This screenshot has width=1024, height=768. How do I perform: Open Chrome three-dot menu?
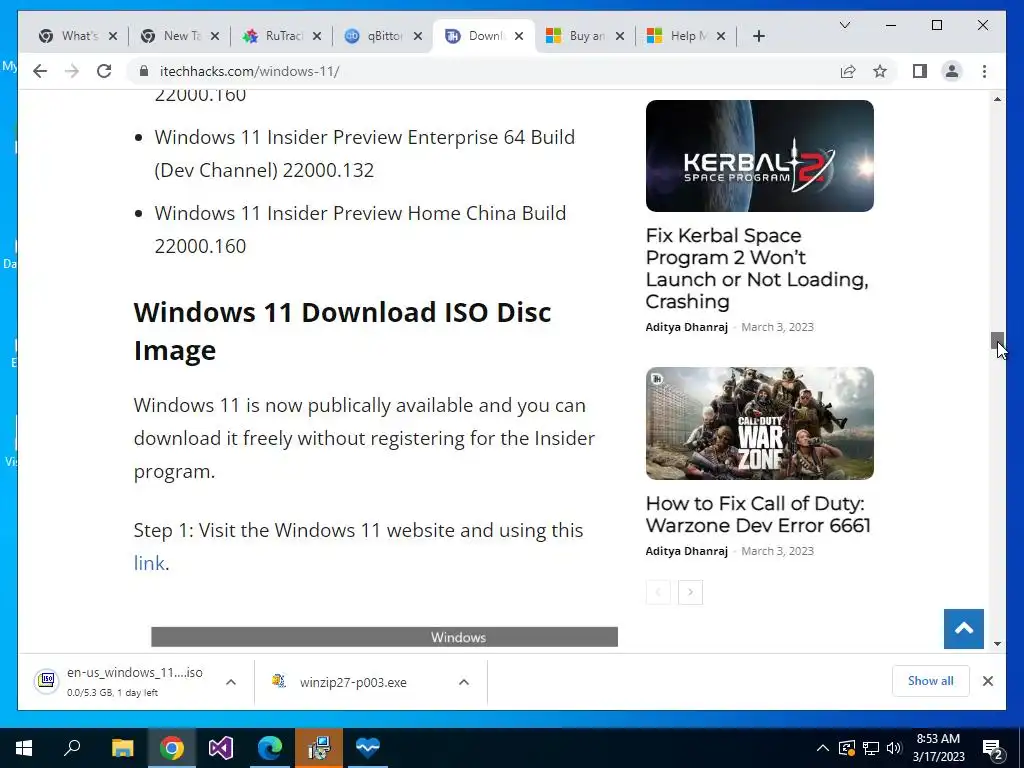pos(984,71)
